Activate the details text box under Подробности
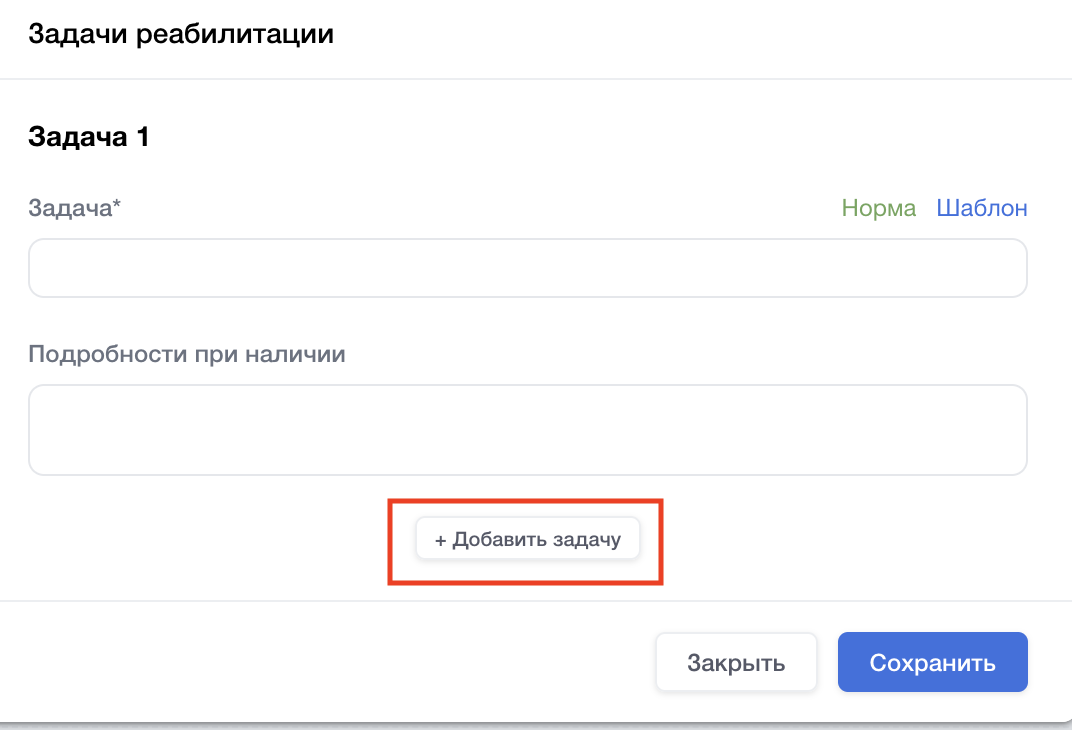1072x730 pixels. click(x=527, y=430)
